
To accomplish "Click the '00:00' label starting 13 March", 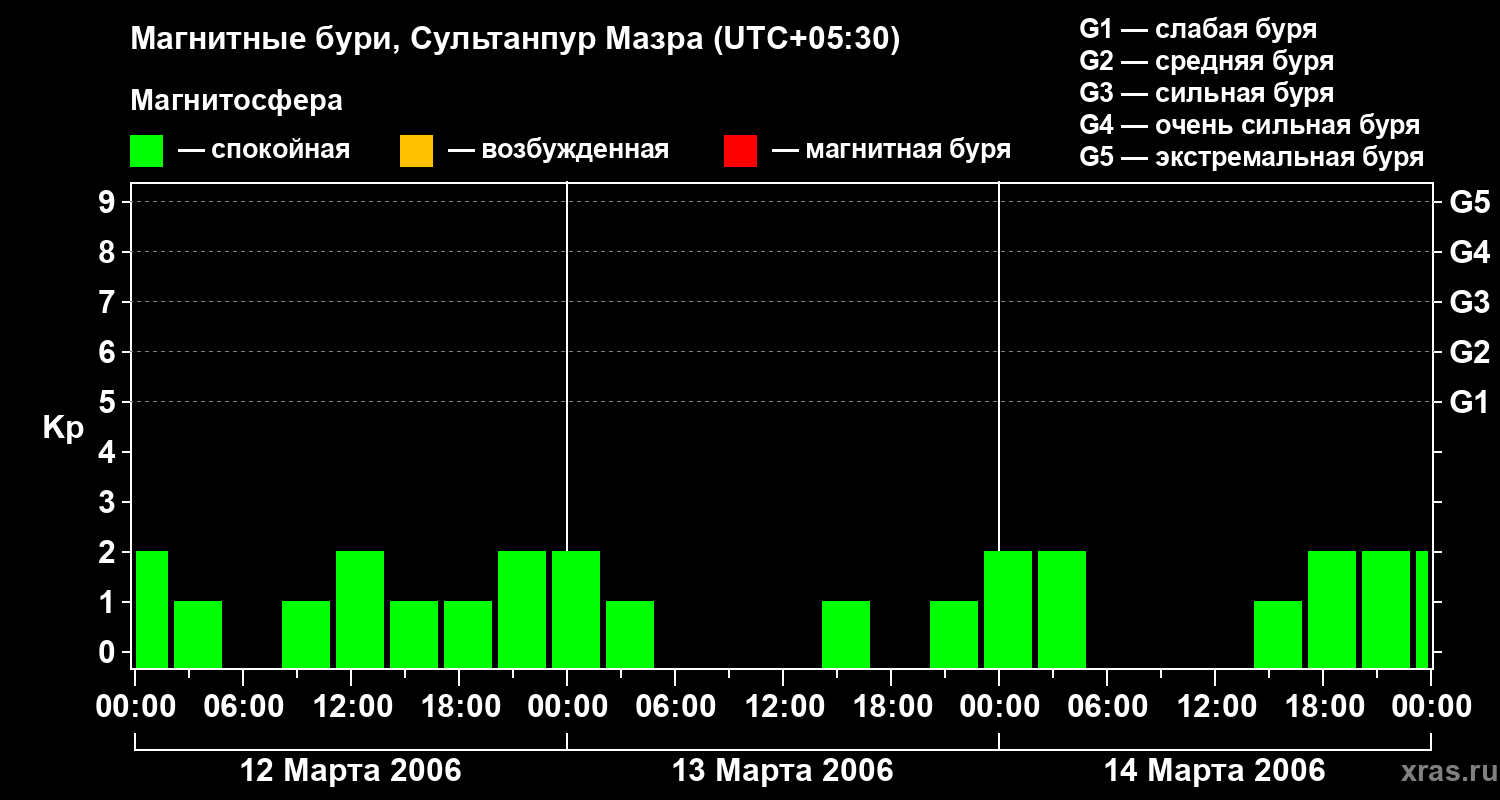I will click(x=567, y=707).
